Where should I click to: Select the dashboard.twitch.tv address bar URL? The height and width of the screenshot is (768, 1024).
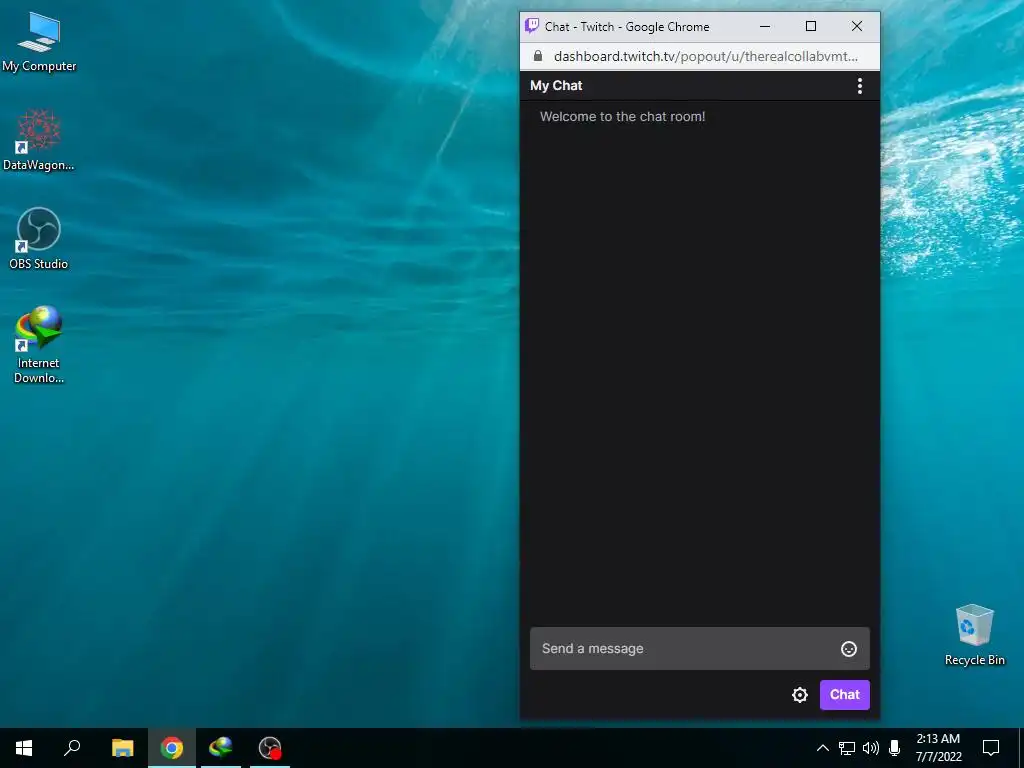click(705, 56)
